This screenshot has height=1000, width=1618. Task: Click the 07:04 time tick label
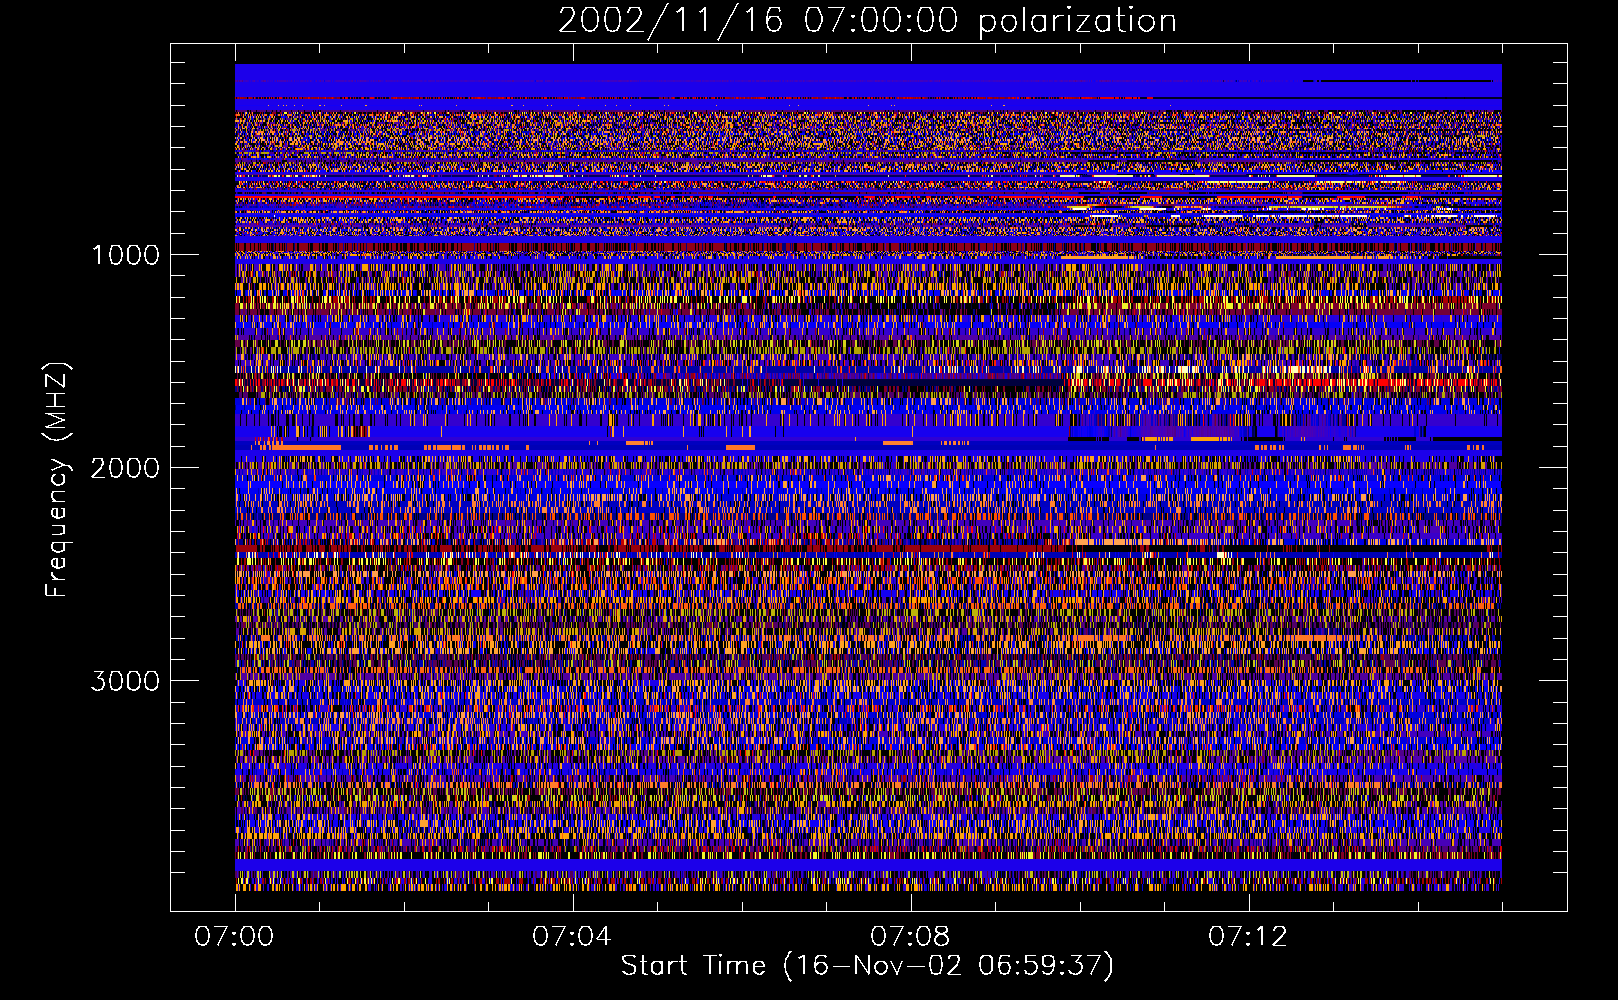(572, 936)
